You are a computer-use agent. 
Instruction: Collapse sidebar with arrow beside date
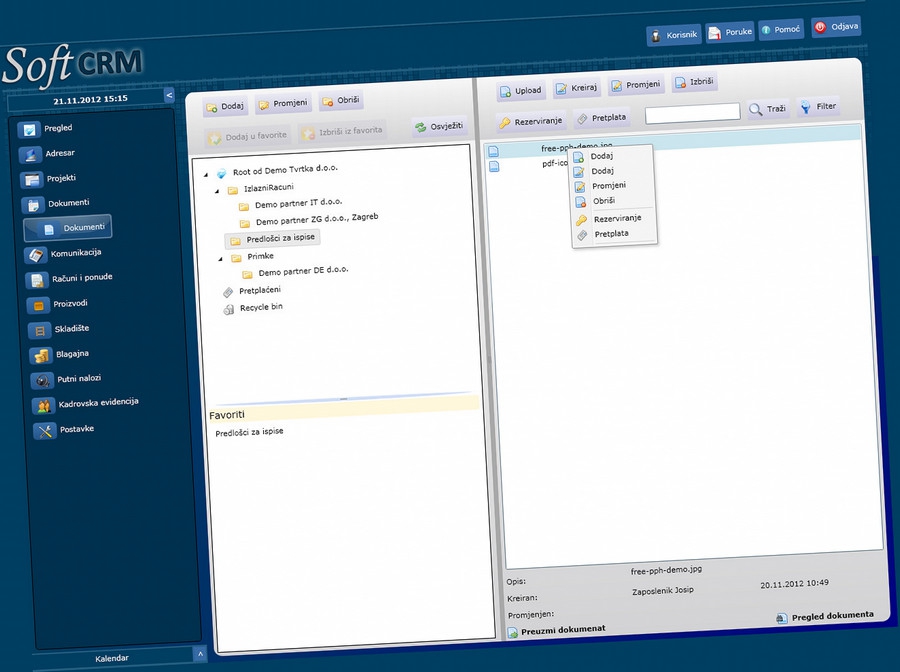(x=169, y=95)
